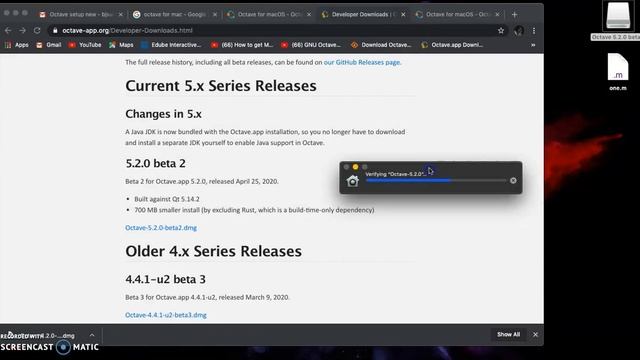Click the verifying progress bar
The width and height of the screenshot is (640, 360).
tap(436, 180)
